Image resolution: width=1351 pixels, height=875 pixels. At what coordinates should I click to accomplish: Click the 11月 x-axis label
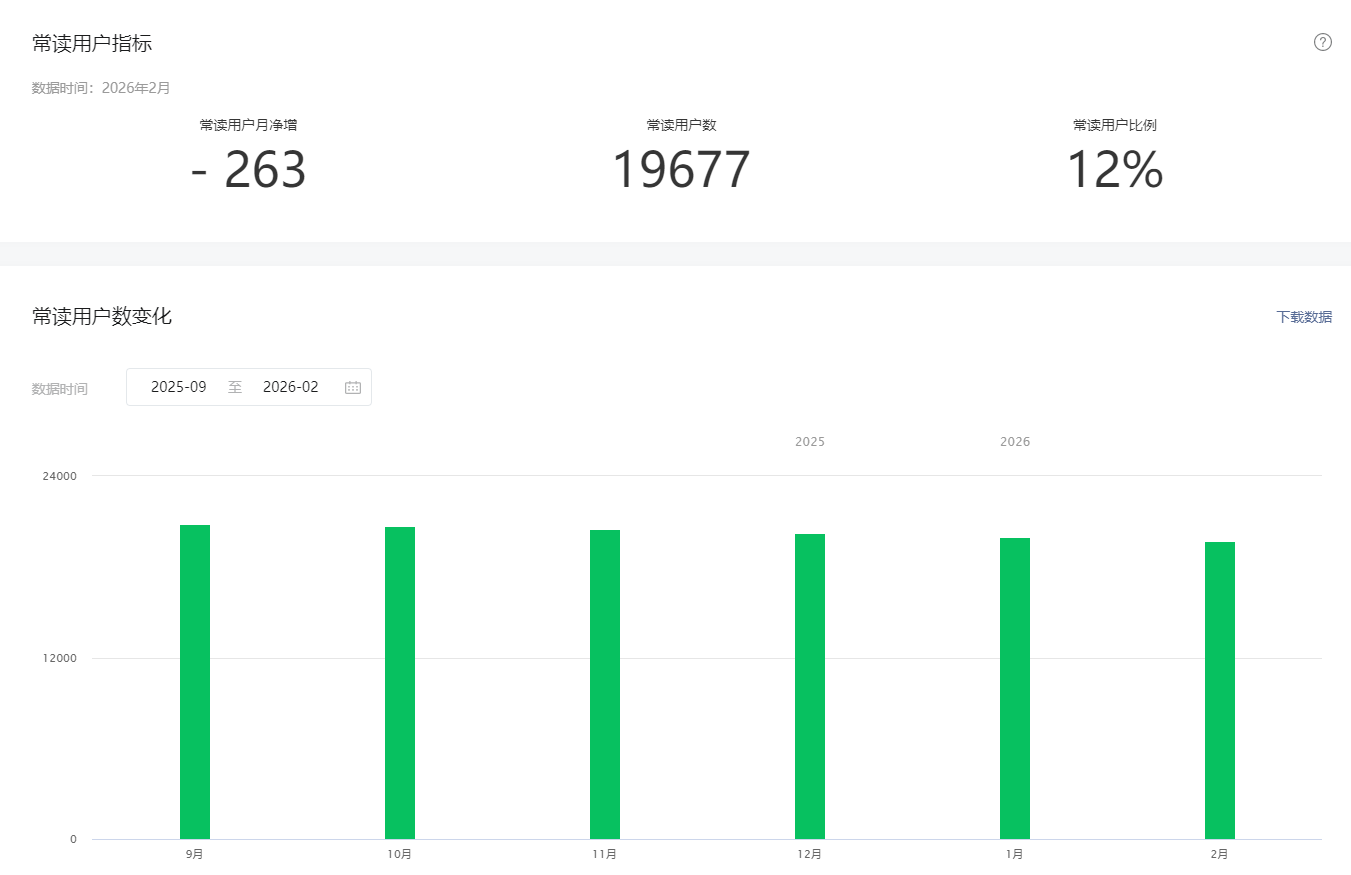tap(605, 855)
